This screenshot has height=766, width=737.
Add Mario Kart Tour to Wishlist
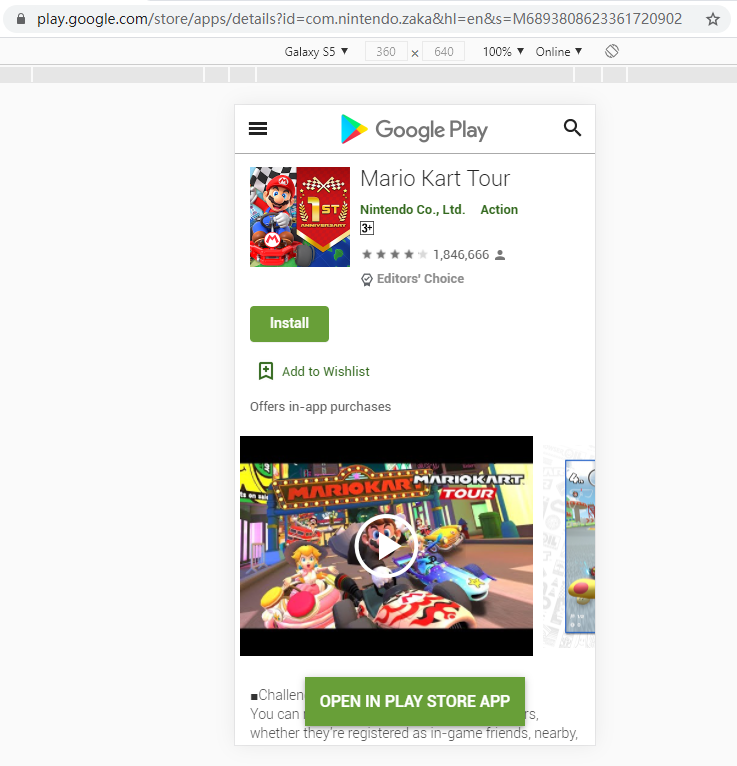click(314, 371)
